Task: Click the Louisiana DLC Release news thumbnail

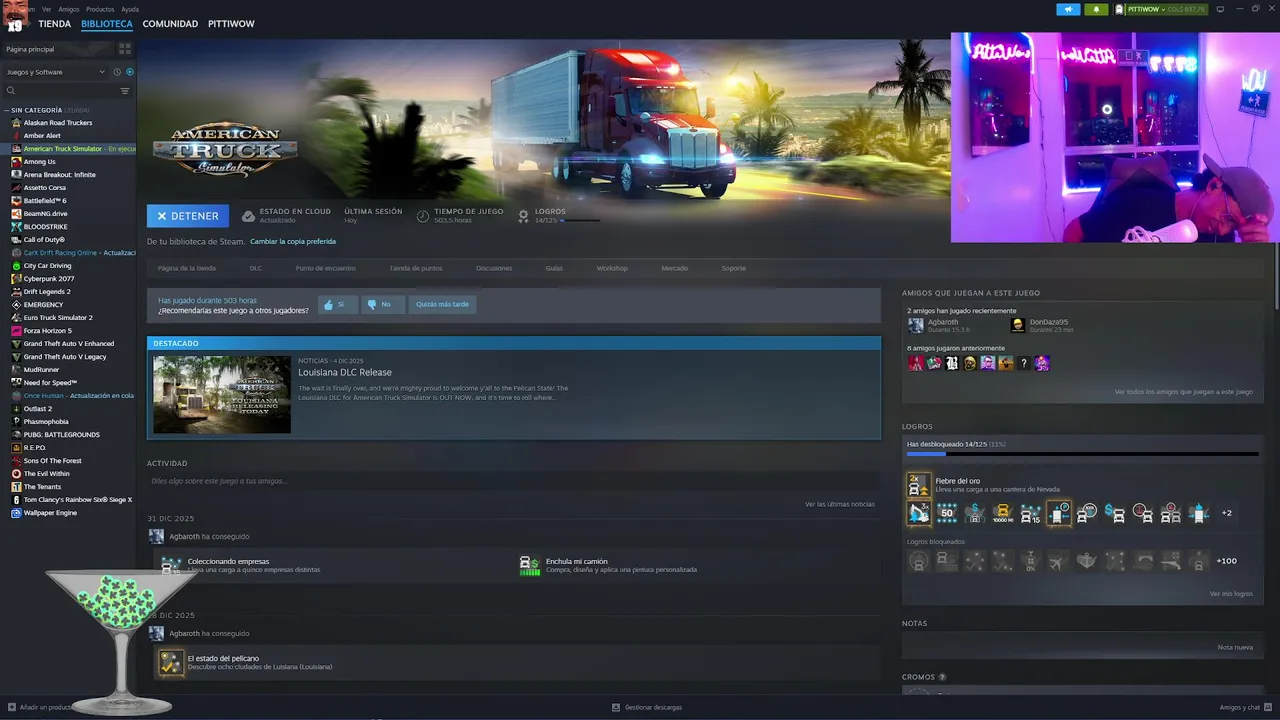Action: (222, 394)
